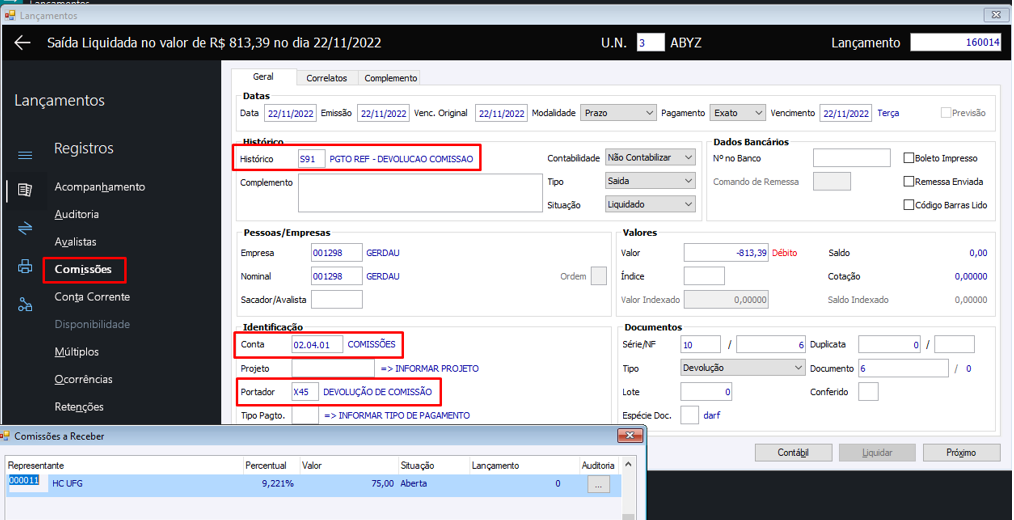Select the Registros book icon in sidebar
Screen dimensions: 1014x520
click(x=25, y=190)
